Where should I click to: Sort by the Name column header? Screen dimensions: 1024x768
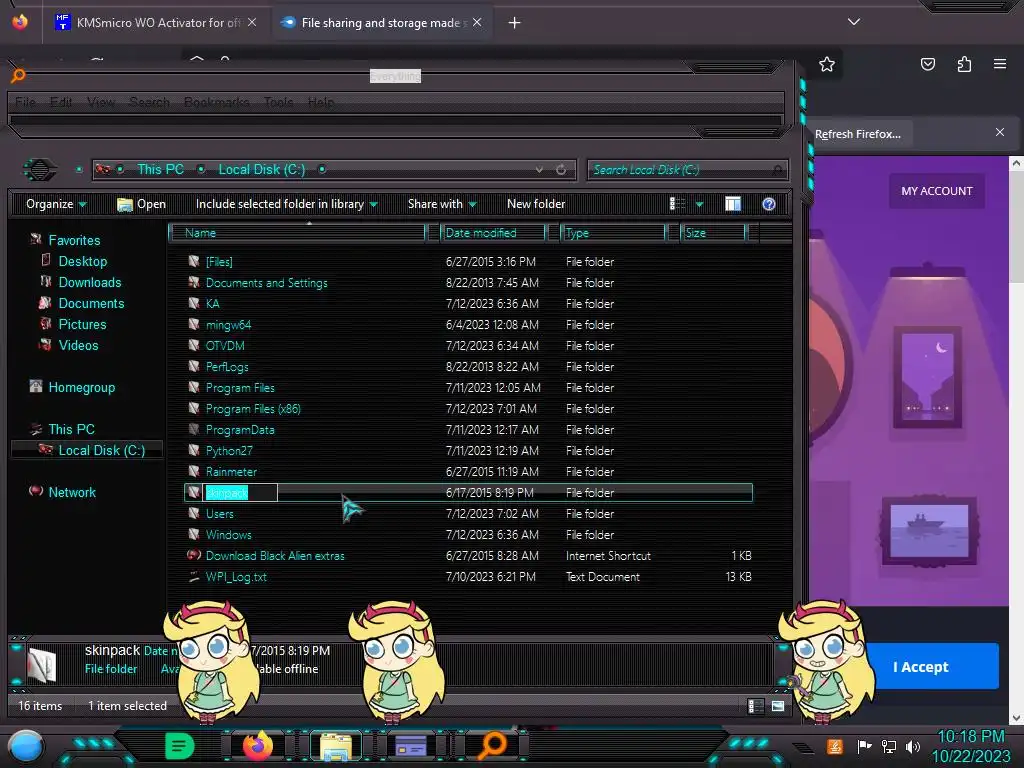coord(297,233)
